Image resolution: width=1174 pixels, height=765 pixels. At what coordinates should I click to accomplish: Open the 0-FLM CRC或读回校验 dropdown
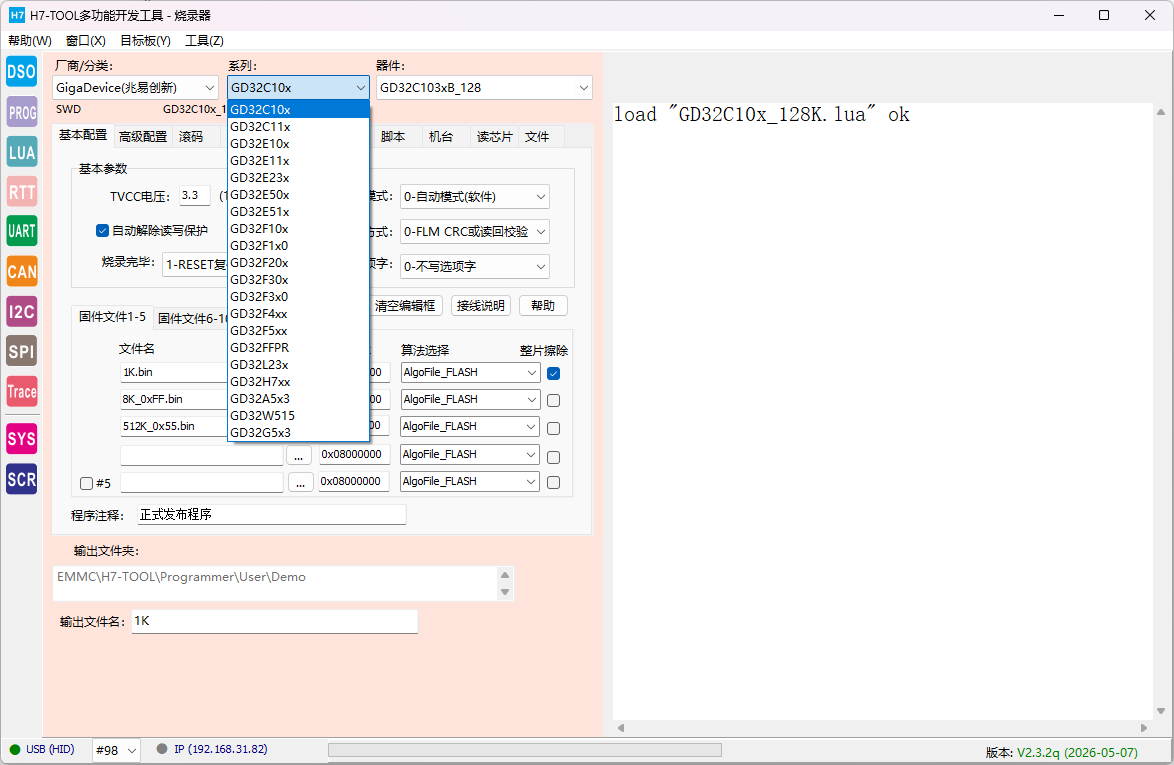point(475,231)
